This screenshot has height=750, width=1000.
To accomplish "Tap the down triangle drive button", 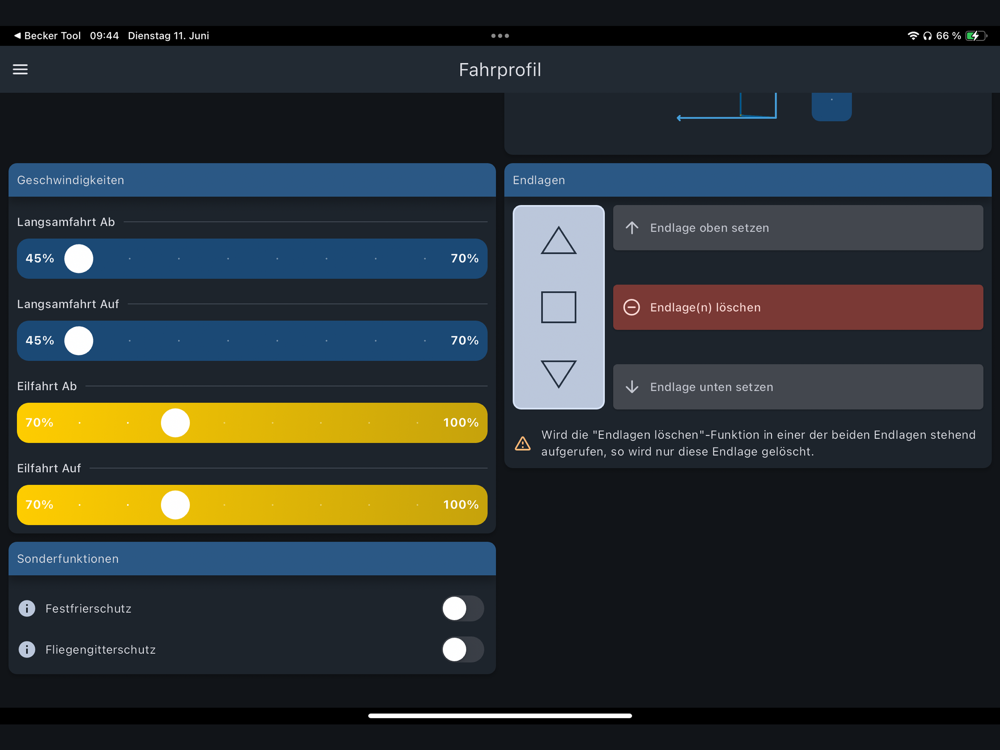I will pos(559,374).
